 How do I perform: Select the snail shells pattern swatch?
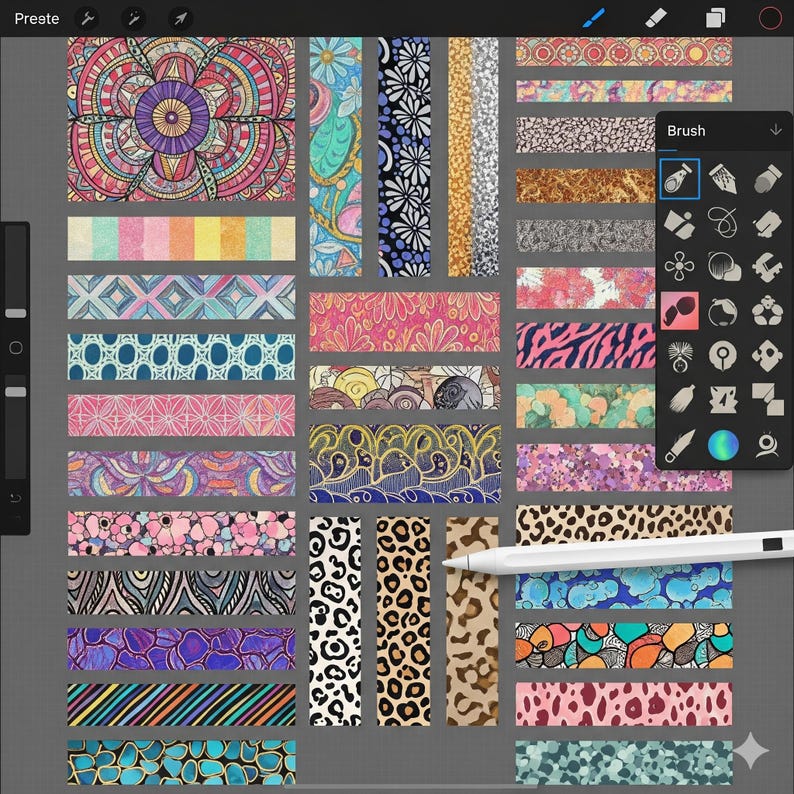coord(405,388)
